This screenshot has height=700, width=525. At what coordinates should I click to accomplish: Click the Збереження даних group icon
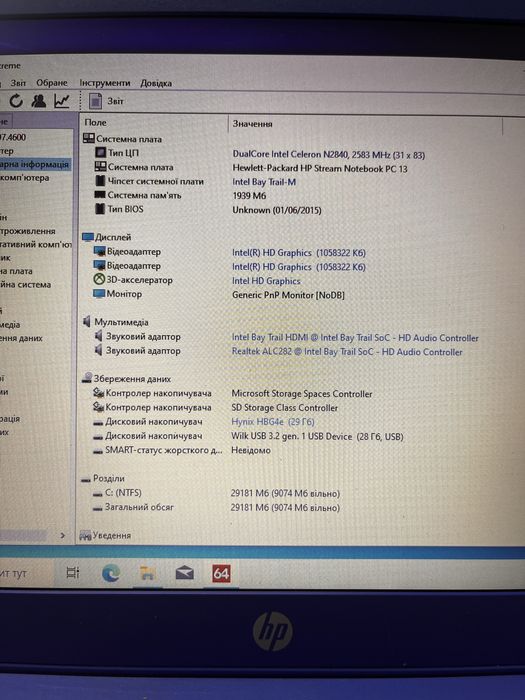click(x=87, y=379)
